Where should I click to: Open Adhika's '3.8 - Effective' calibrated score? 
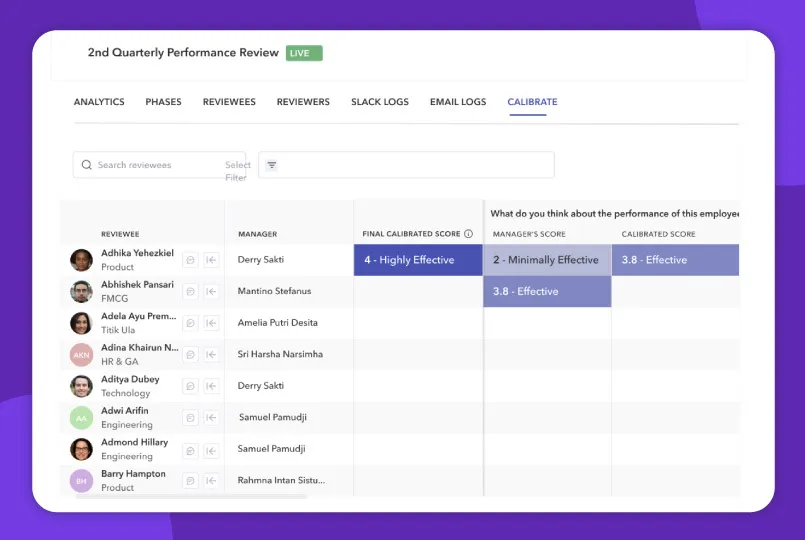pyautogui.click(x=675, y=260)
